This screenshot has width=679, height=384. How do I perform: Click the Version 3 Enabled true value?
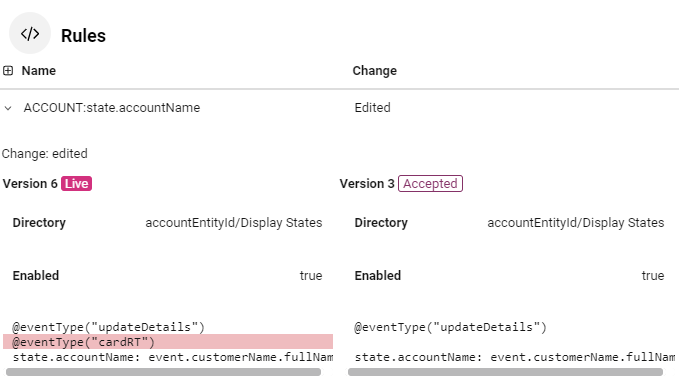point(653,276)
